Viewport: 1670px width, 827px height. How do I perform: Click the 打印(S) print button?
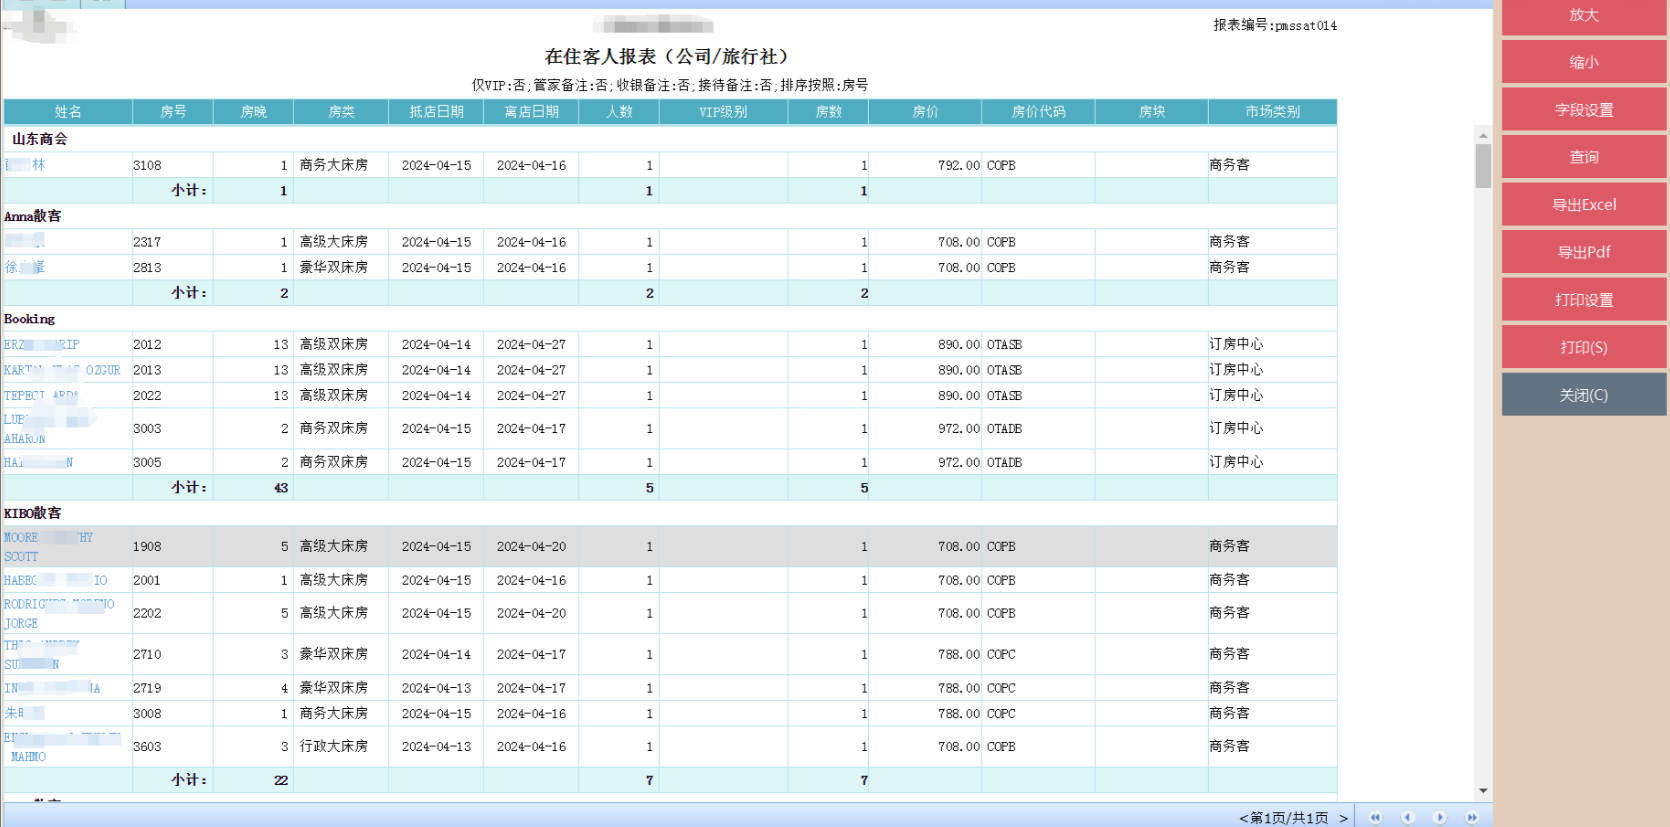tap(1583, 347)
